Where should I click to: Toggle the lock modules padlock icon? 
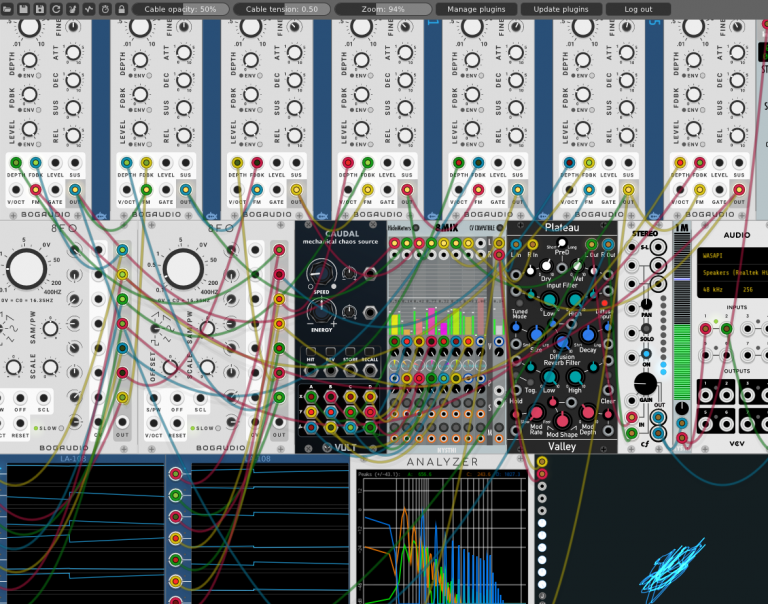tap(121, 9)
